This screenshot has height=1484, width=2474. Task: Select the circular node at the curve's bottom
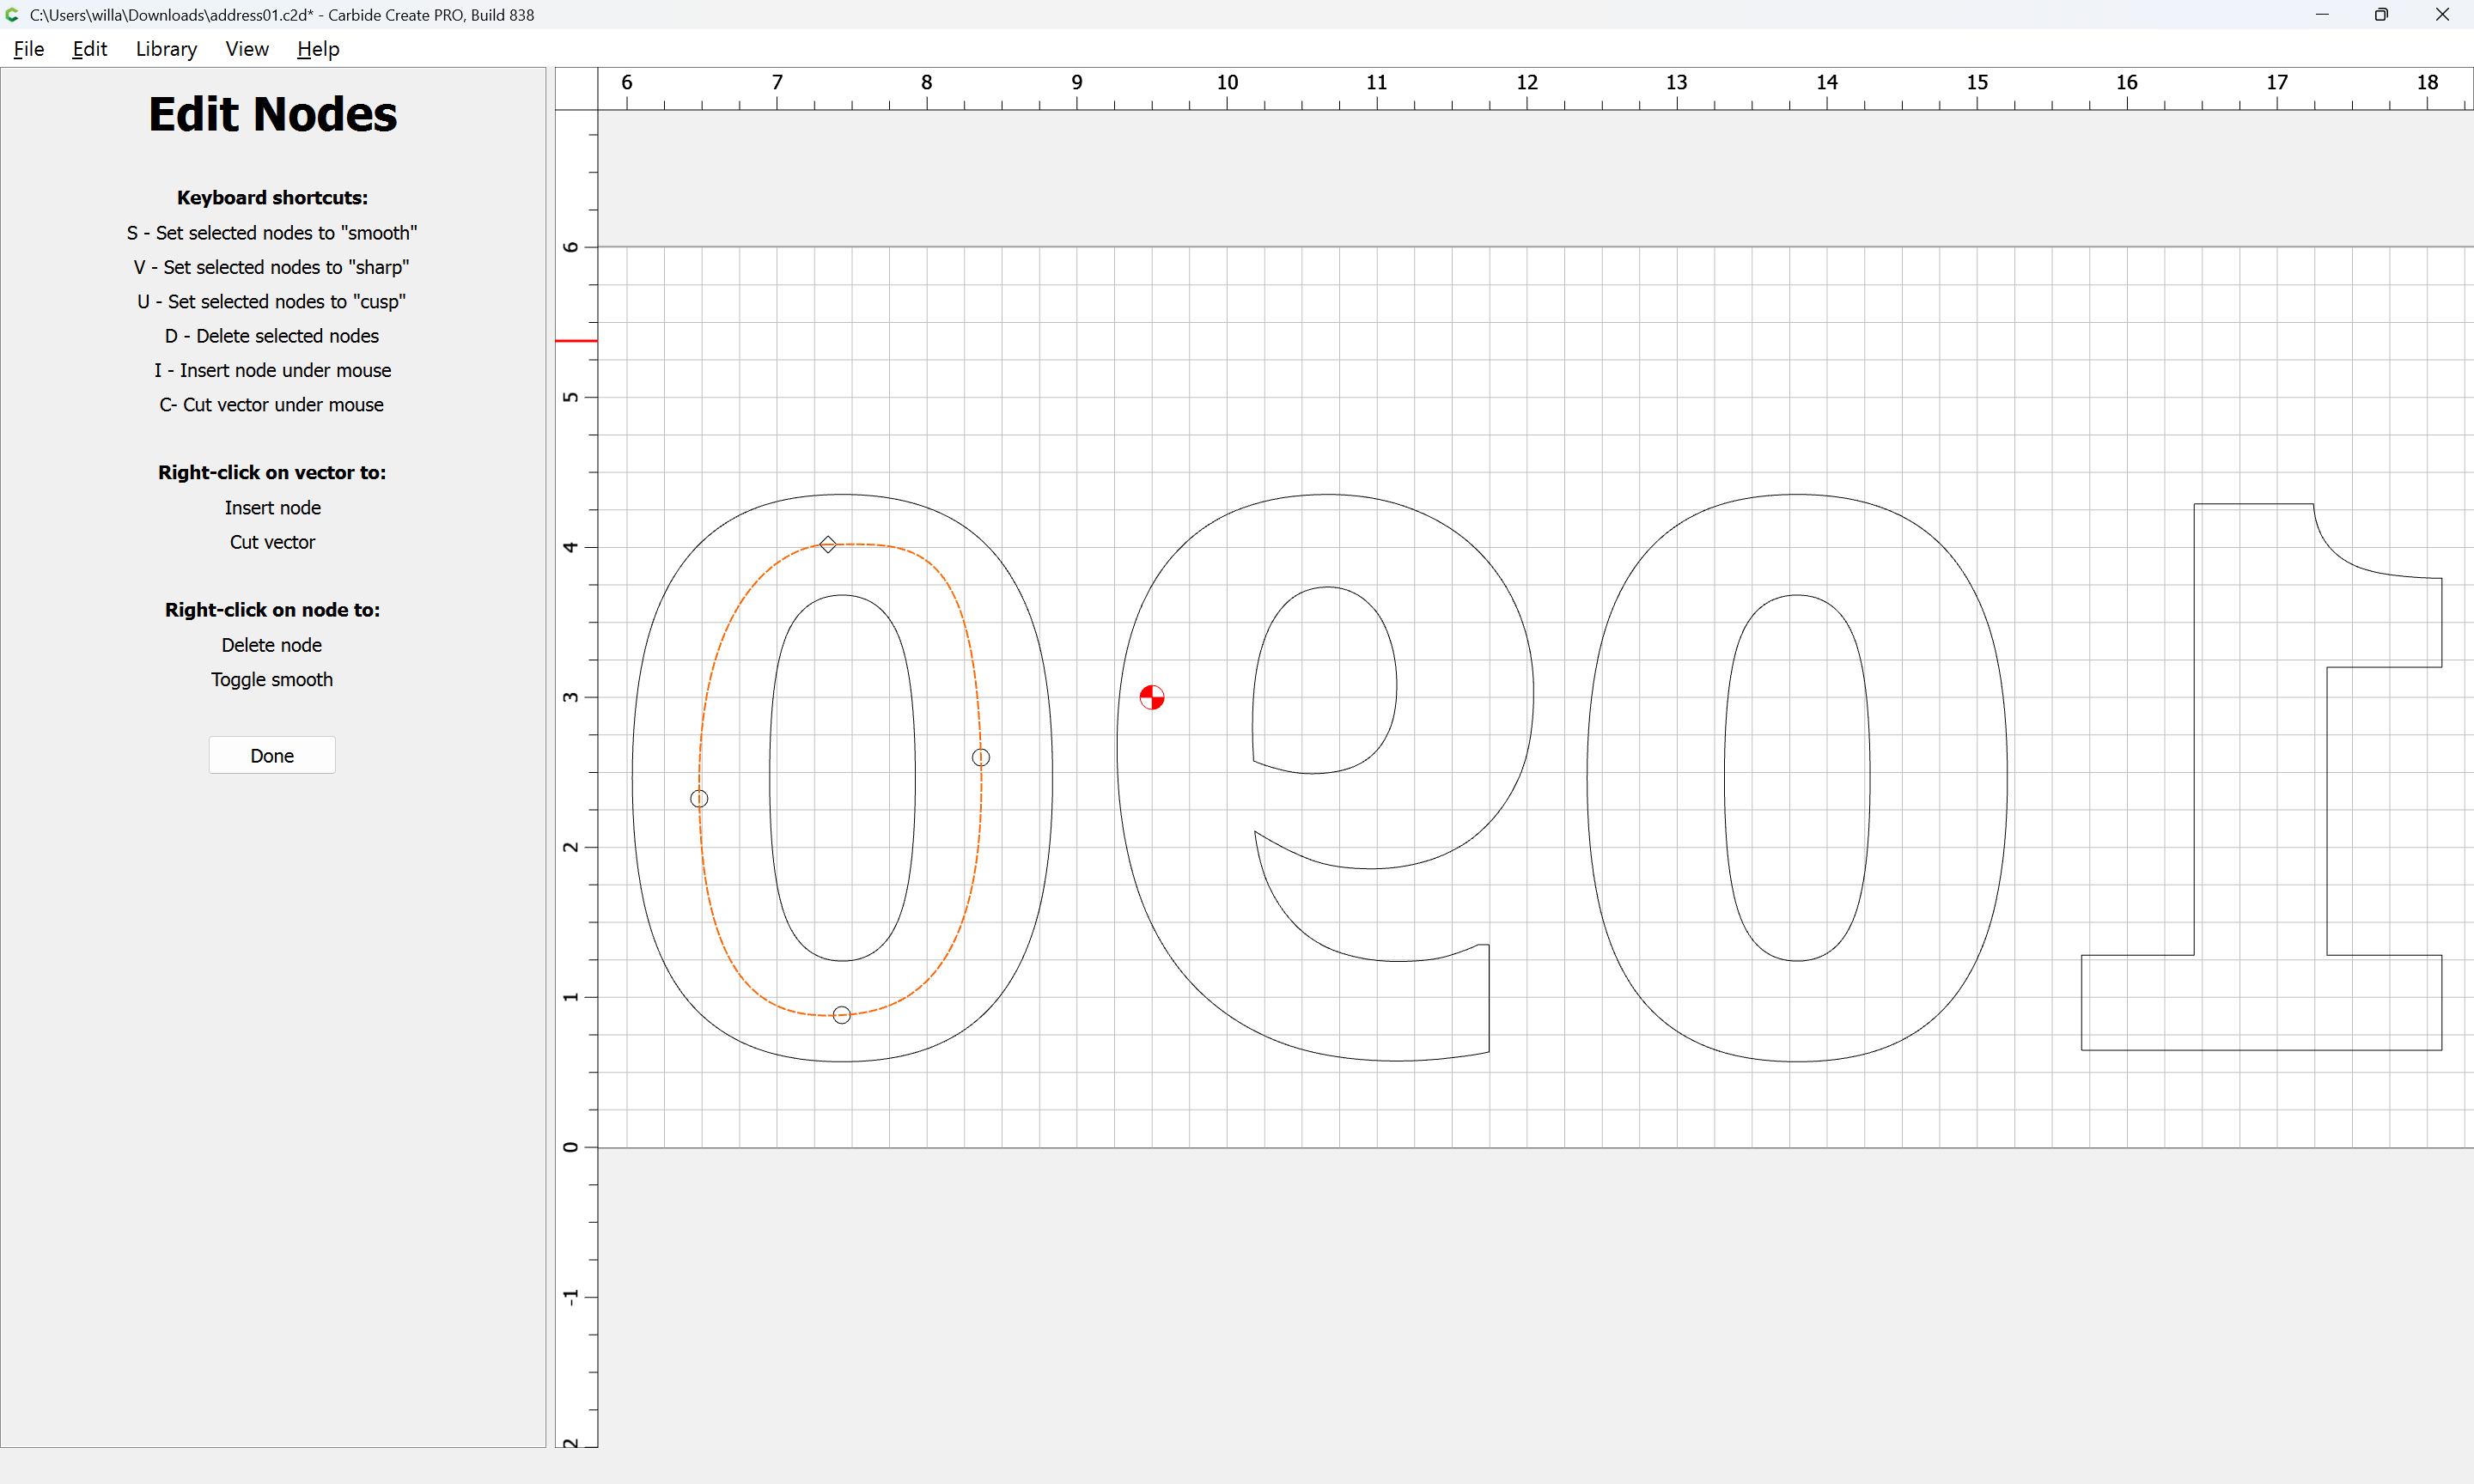coord(842,1014)
